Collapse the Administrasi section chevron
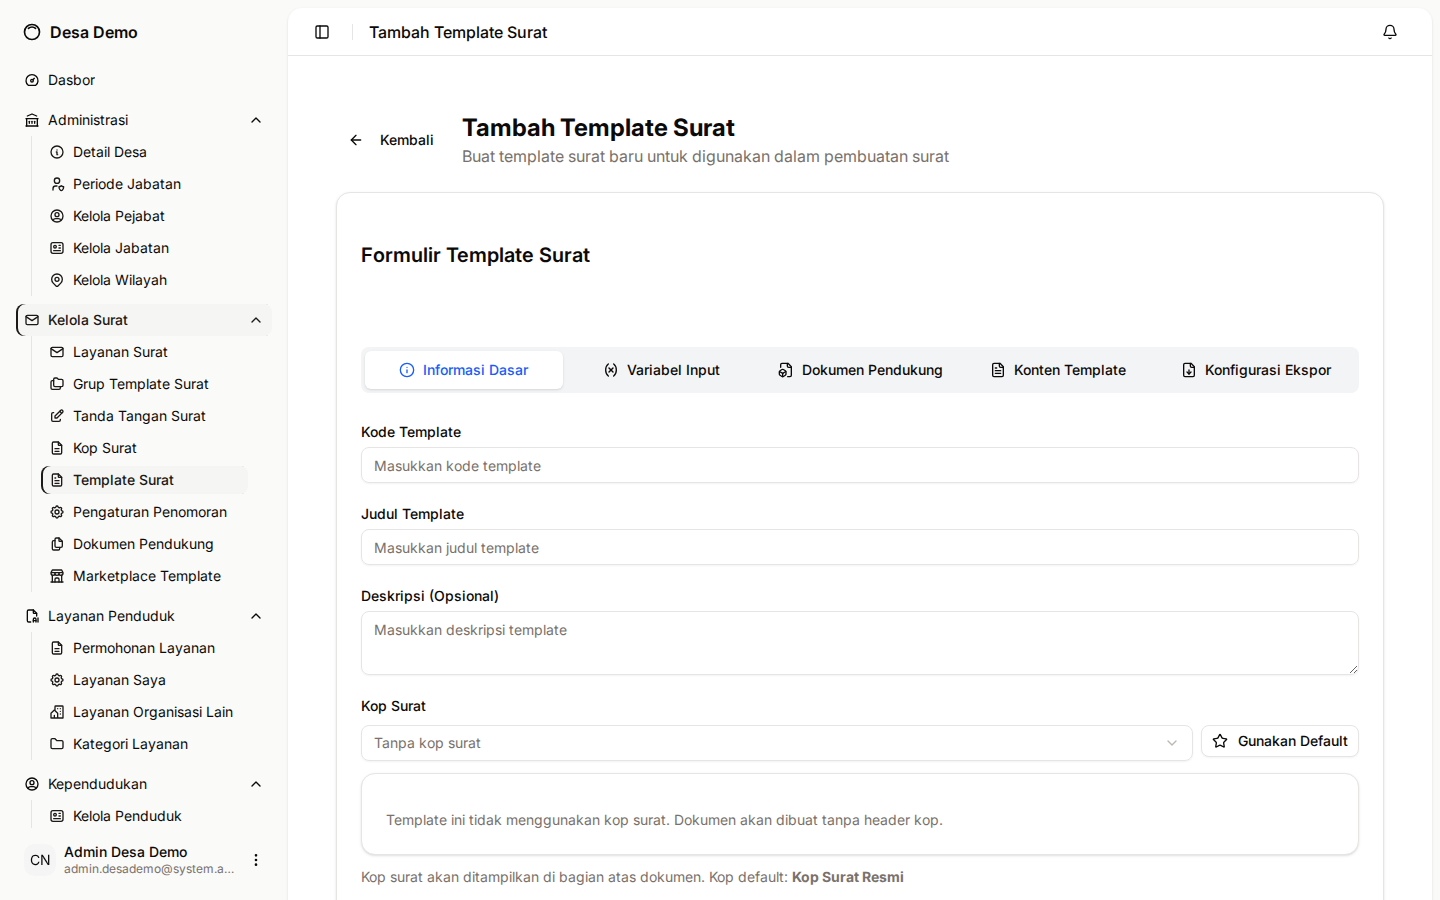The image size is (1440, 900). point(256,120)
